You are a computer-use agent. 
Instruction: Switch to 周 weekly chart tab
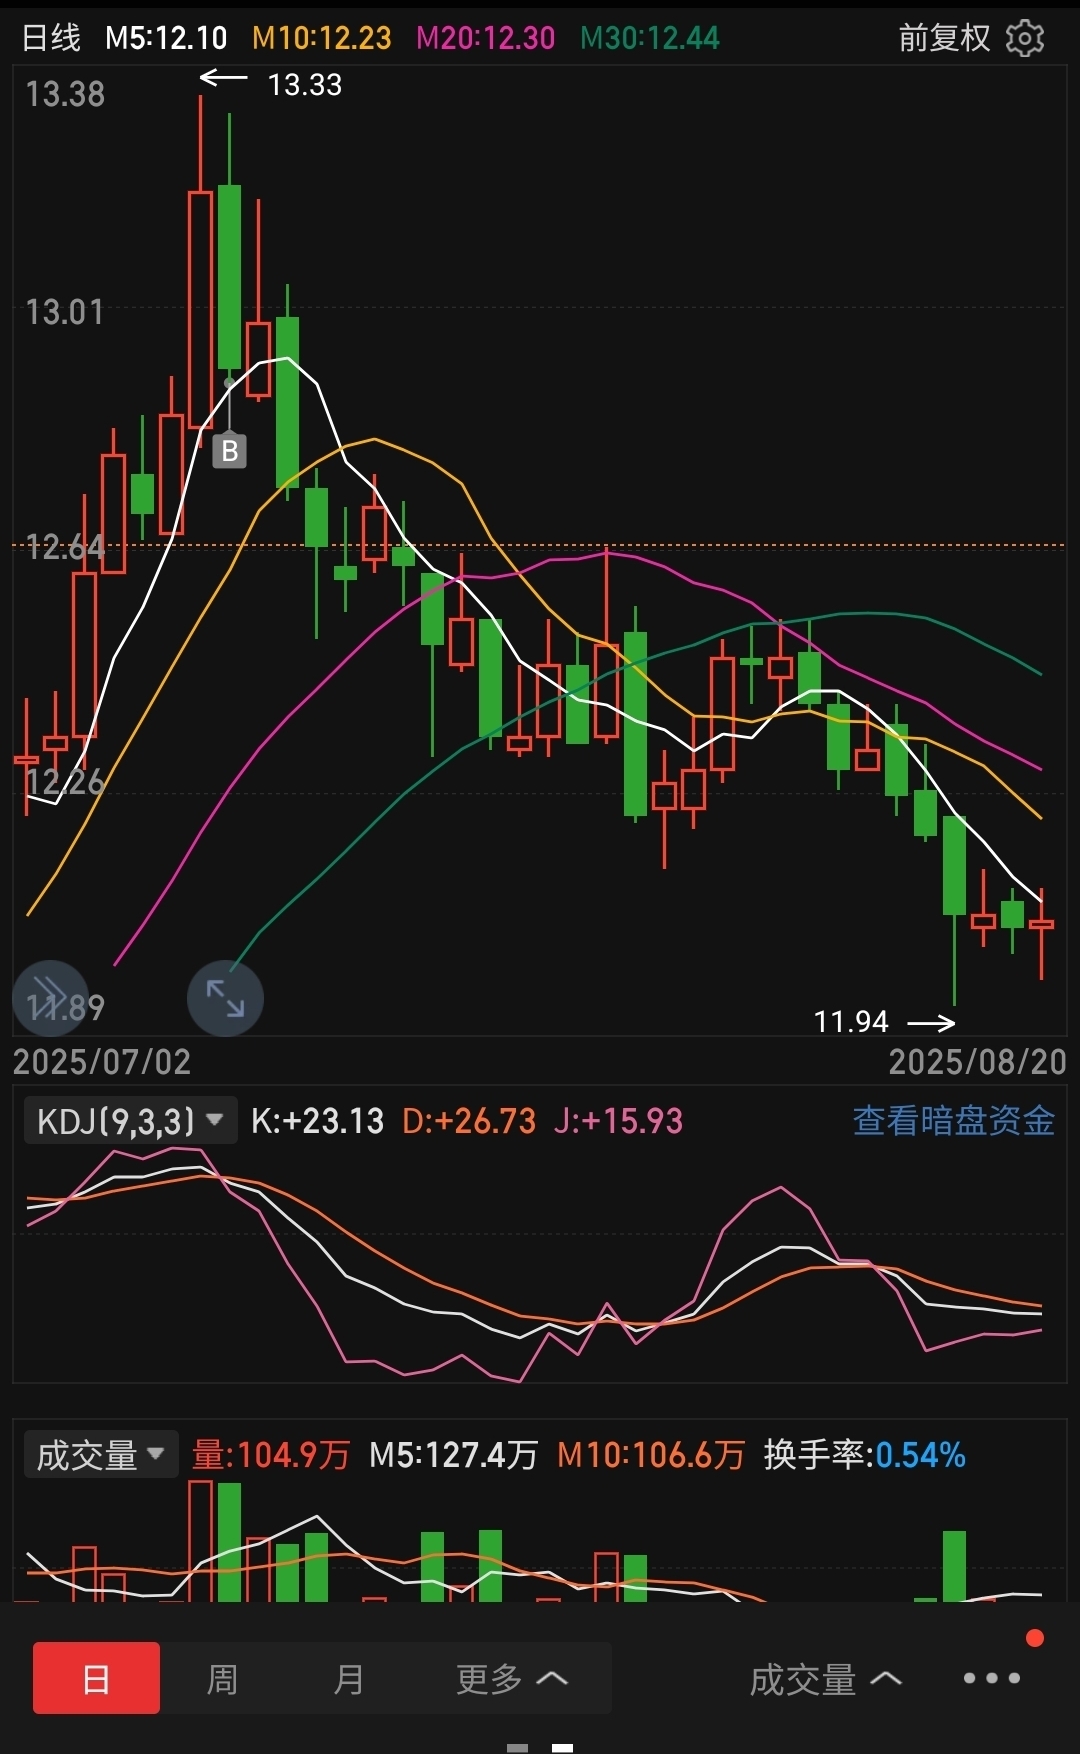coord(222,1678)
